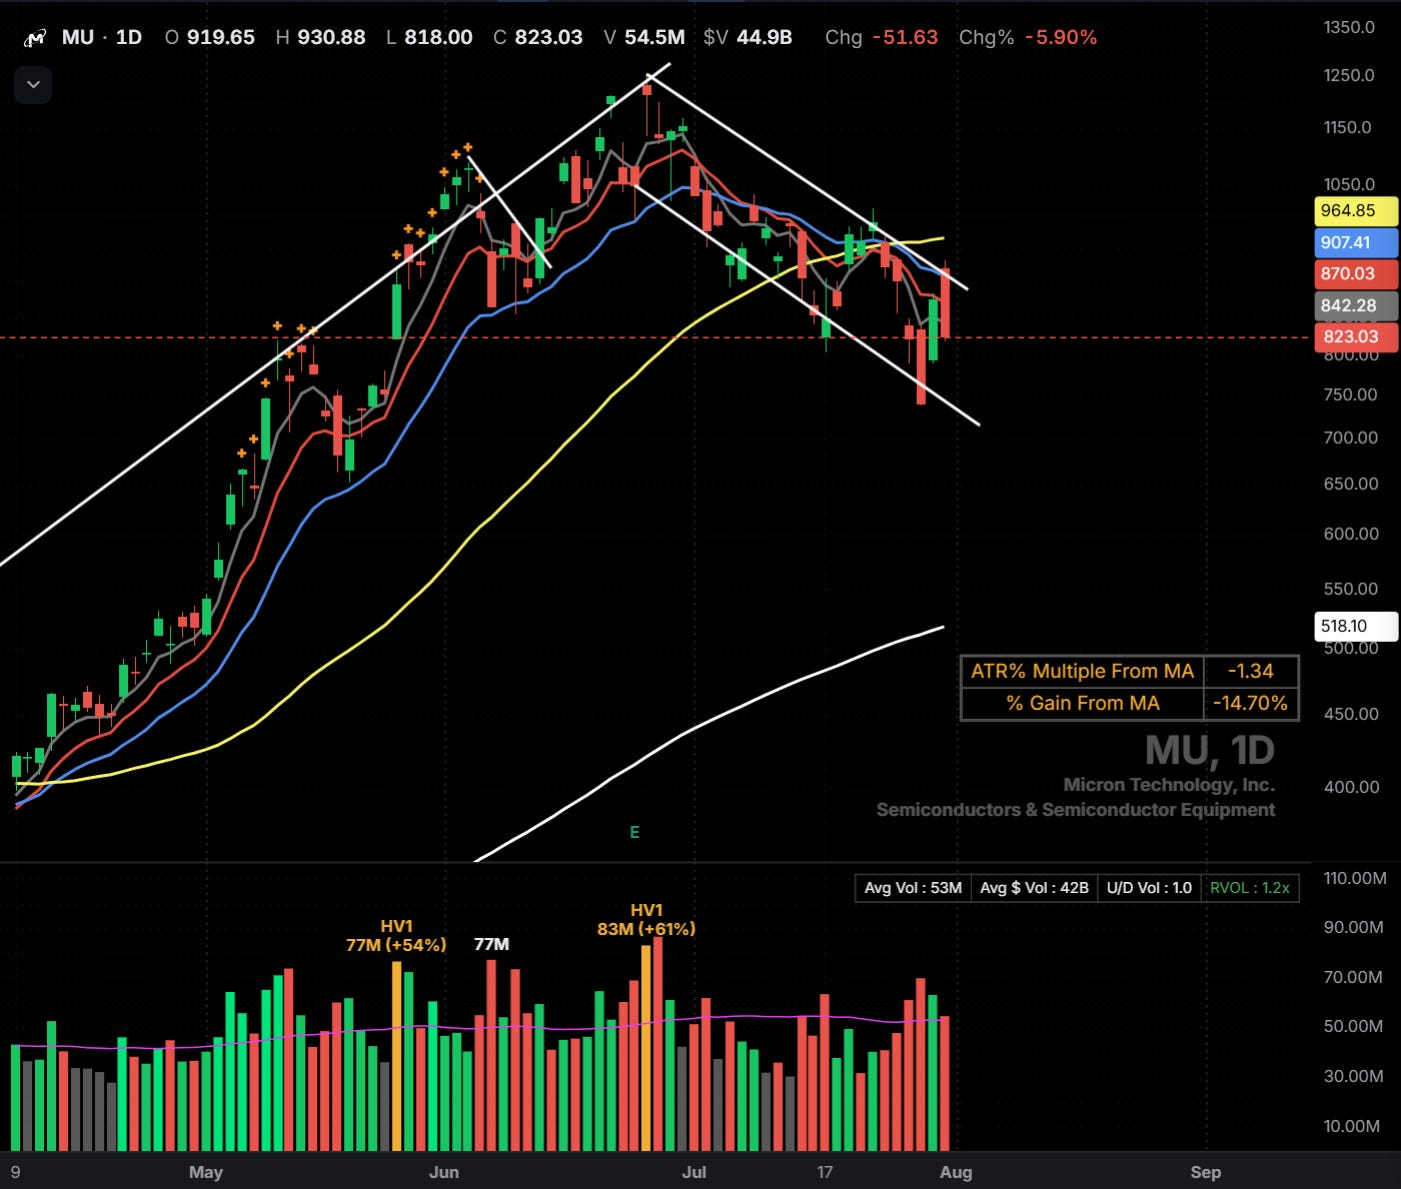The height and width of the screenshot is (1189, 1401).
Task: Click the Aug label on the time axis
Action: click(956, 1172)
